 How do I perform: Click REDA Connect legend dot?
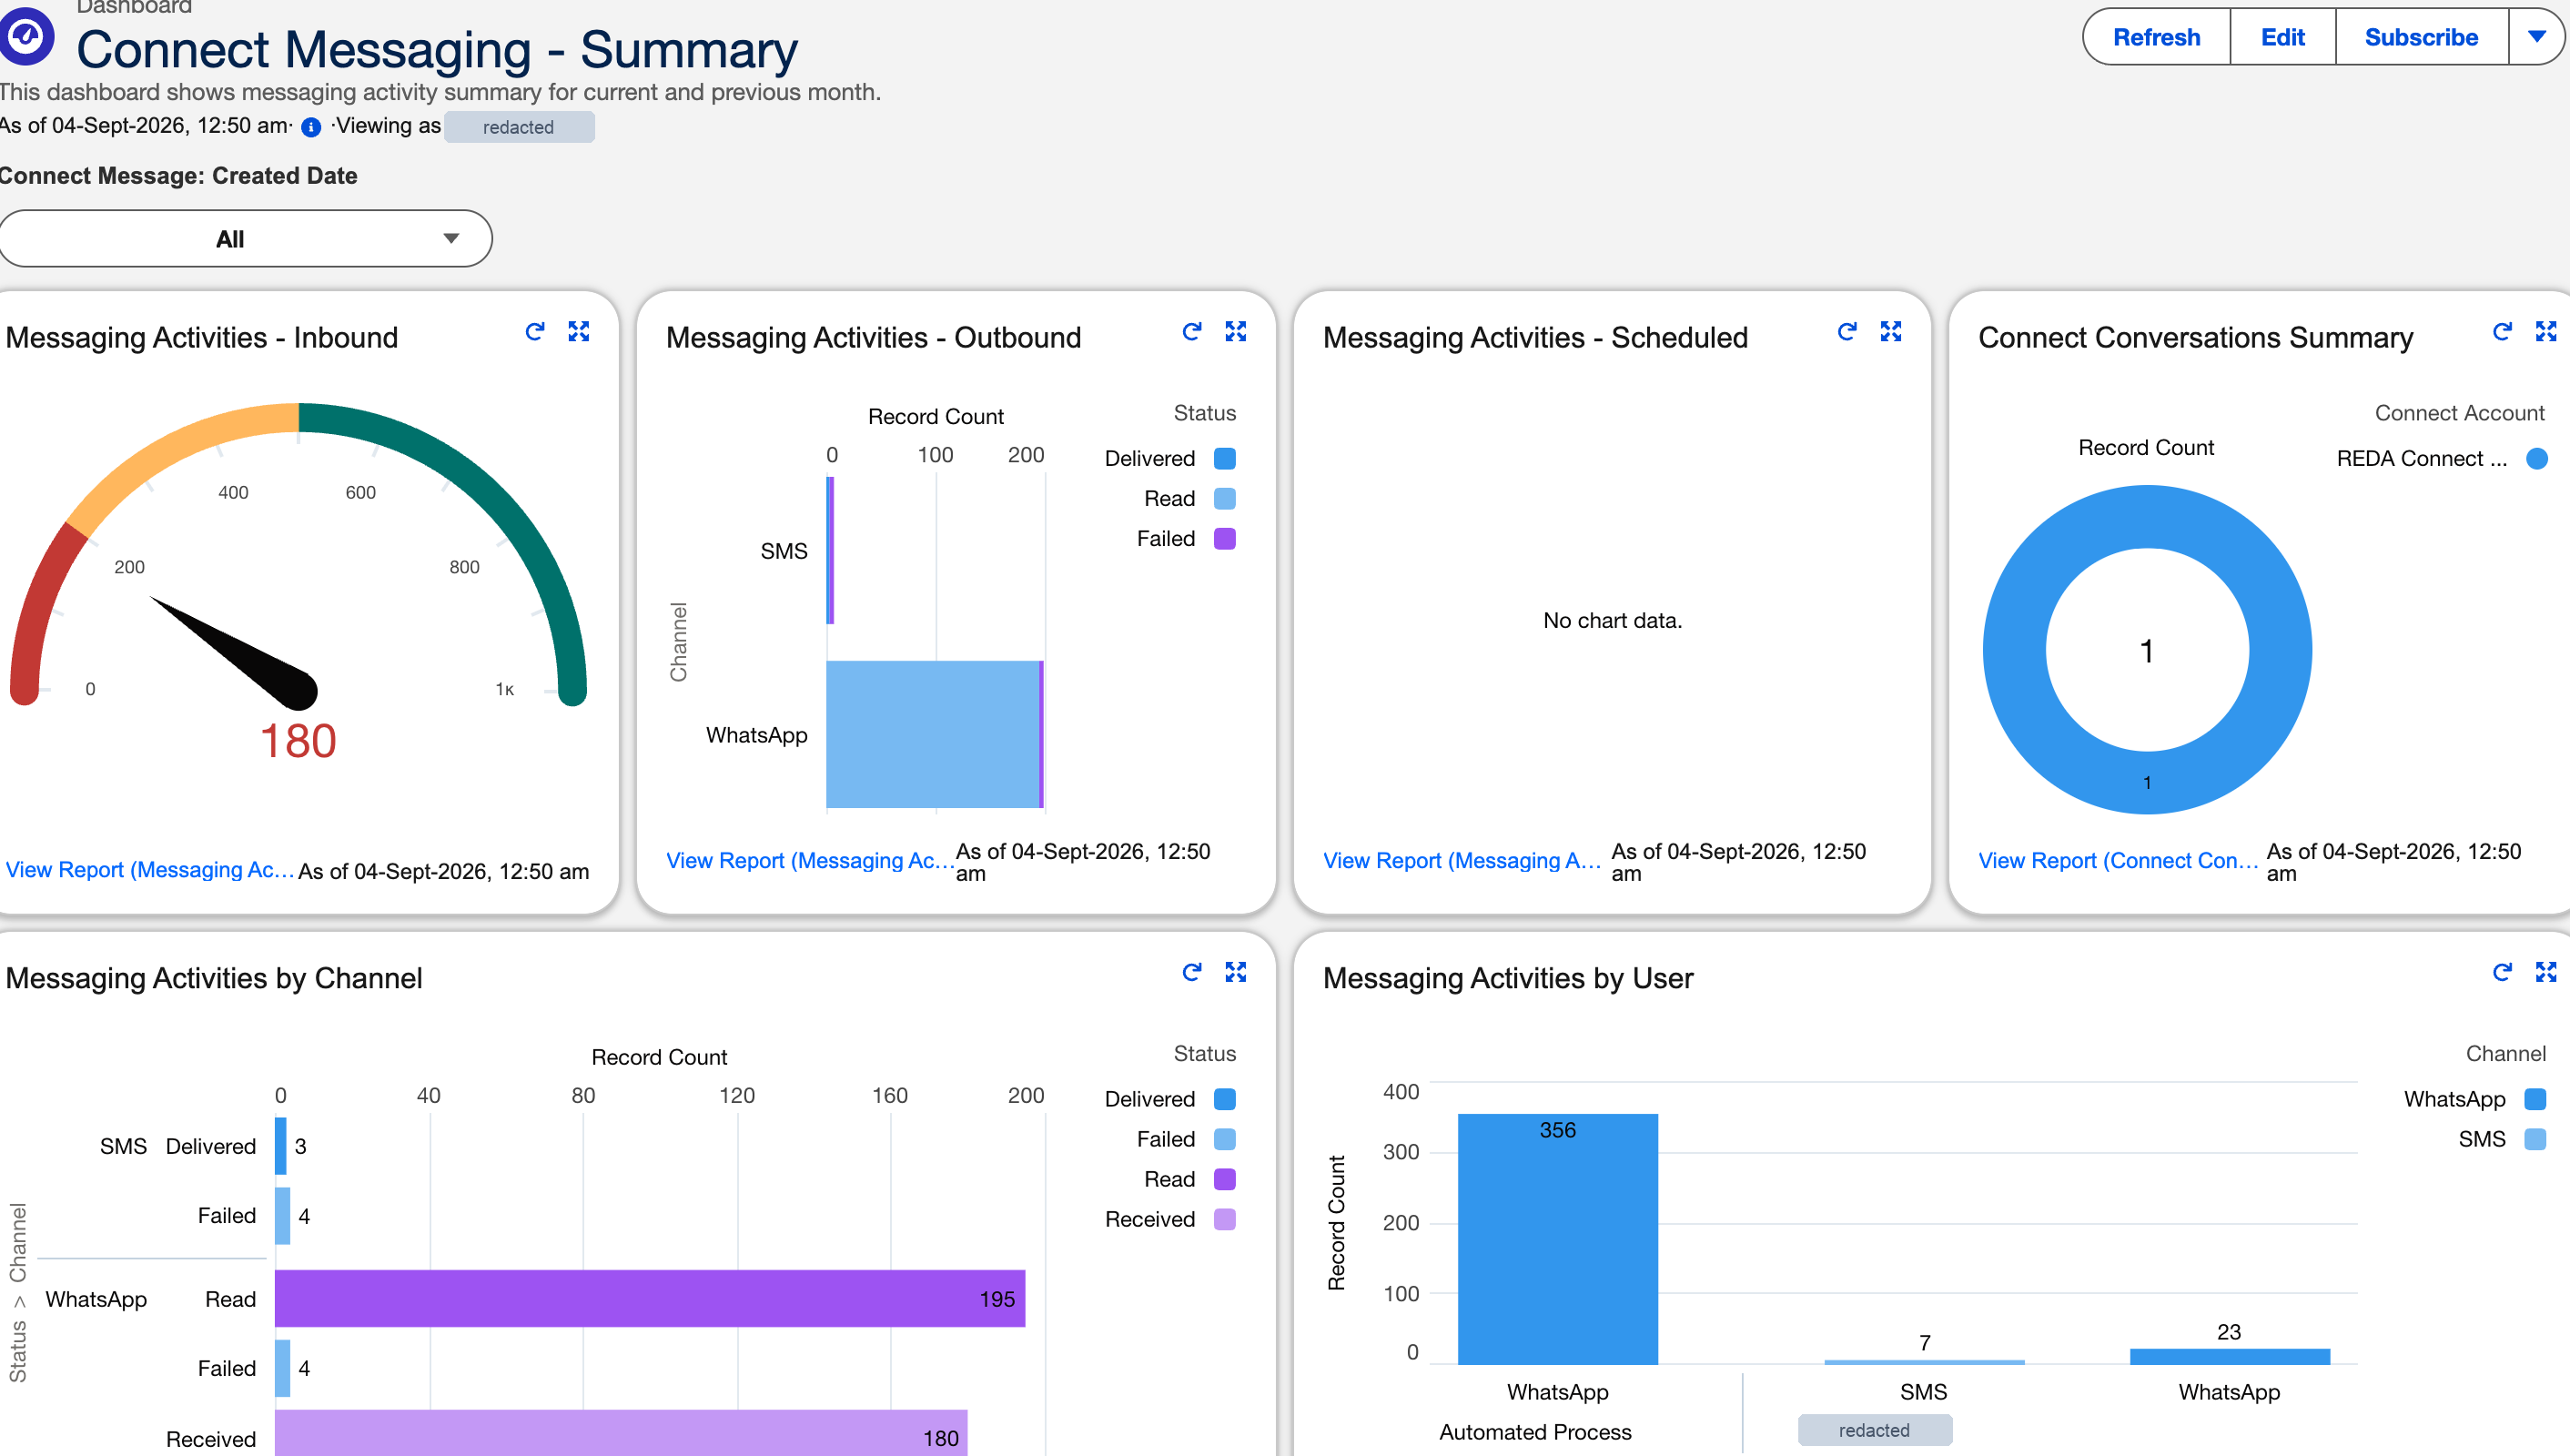coord(2537,459)
